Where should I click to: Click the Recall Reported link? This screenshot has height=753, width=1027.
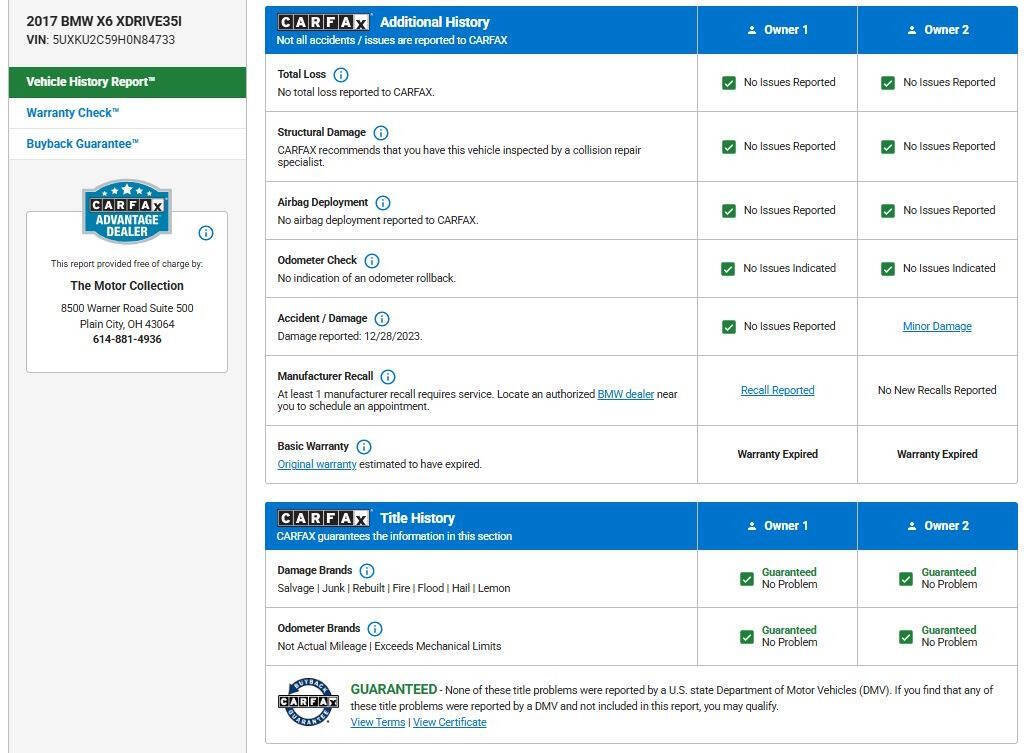(x=777, y=390)
